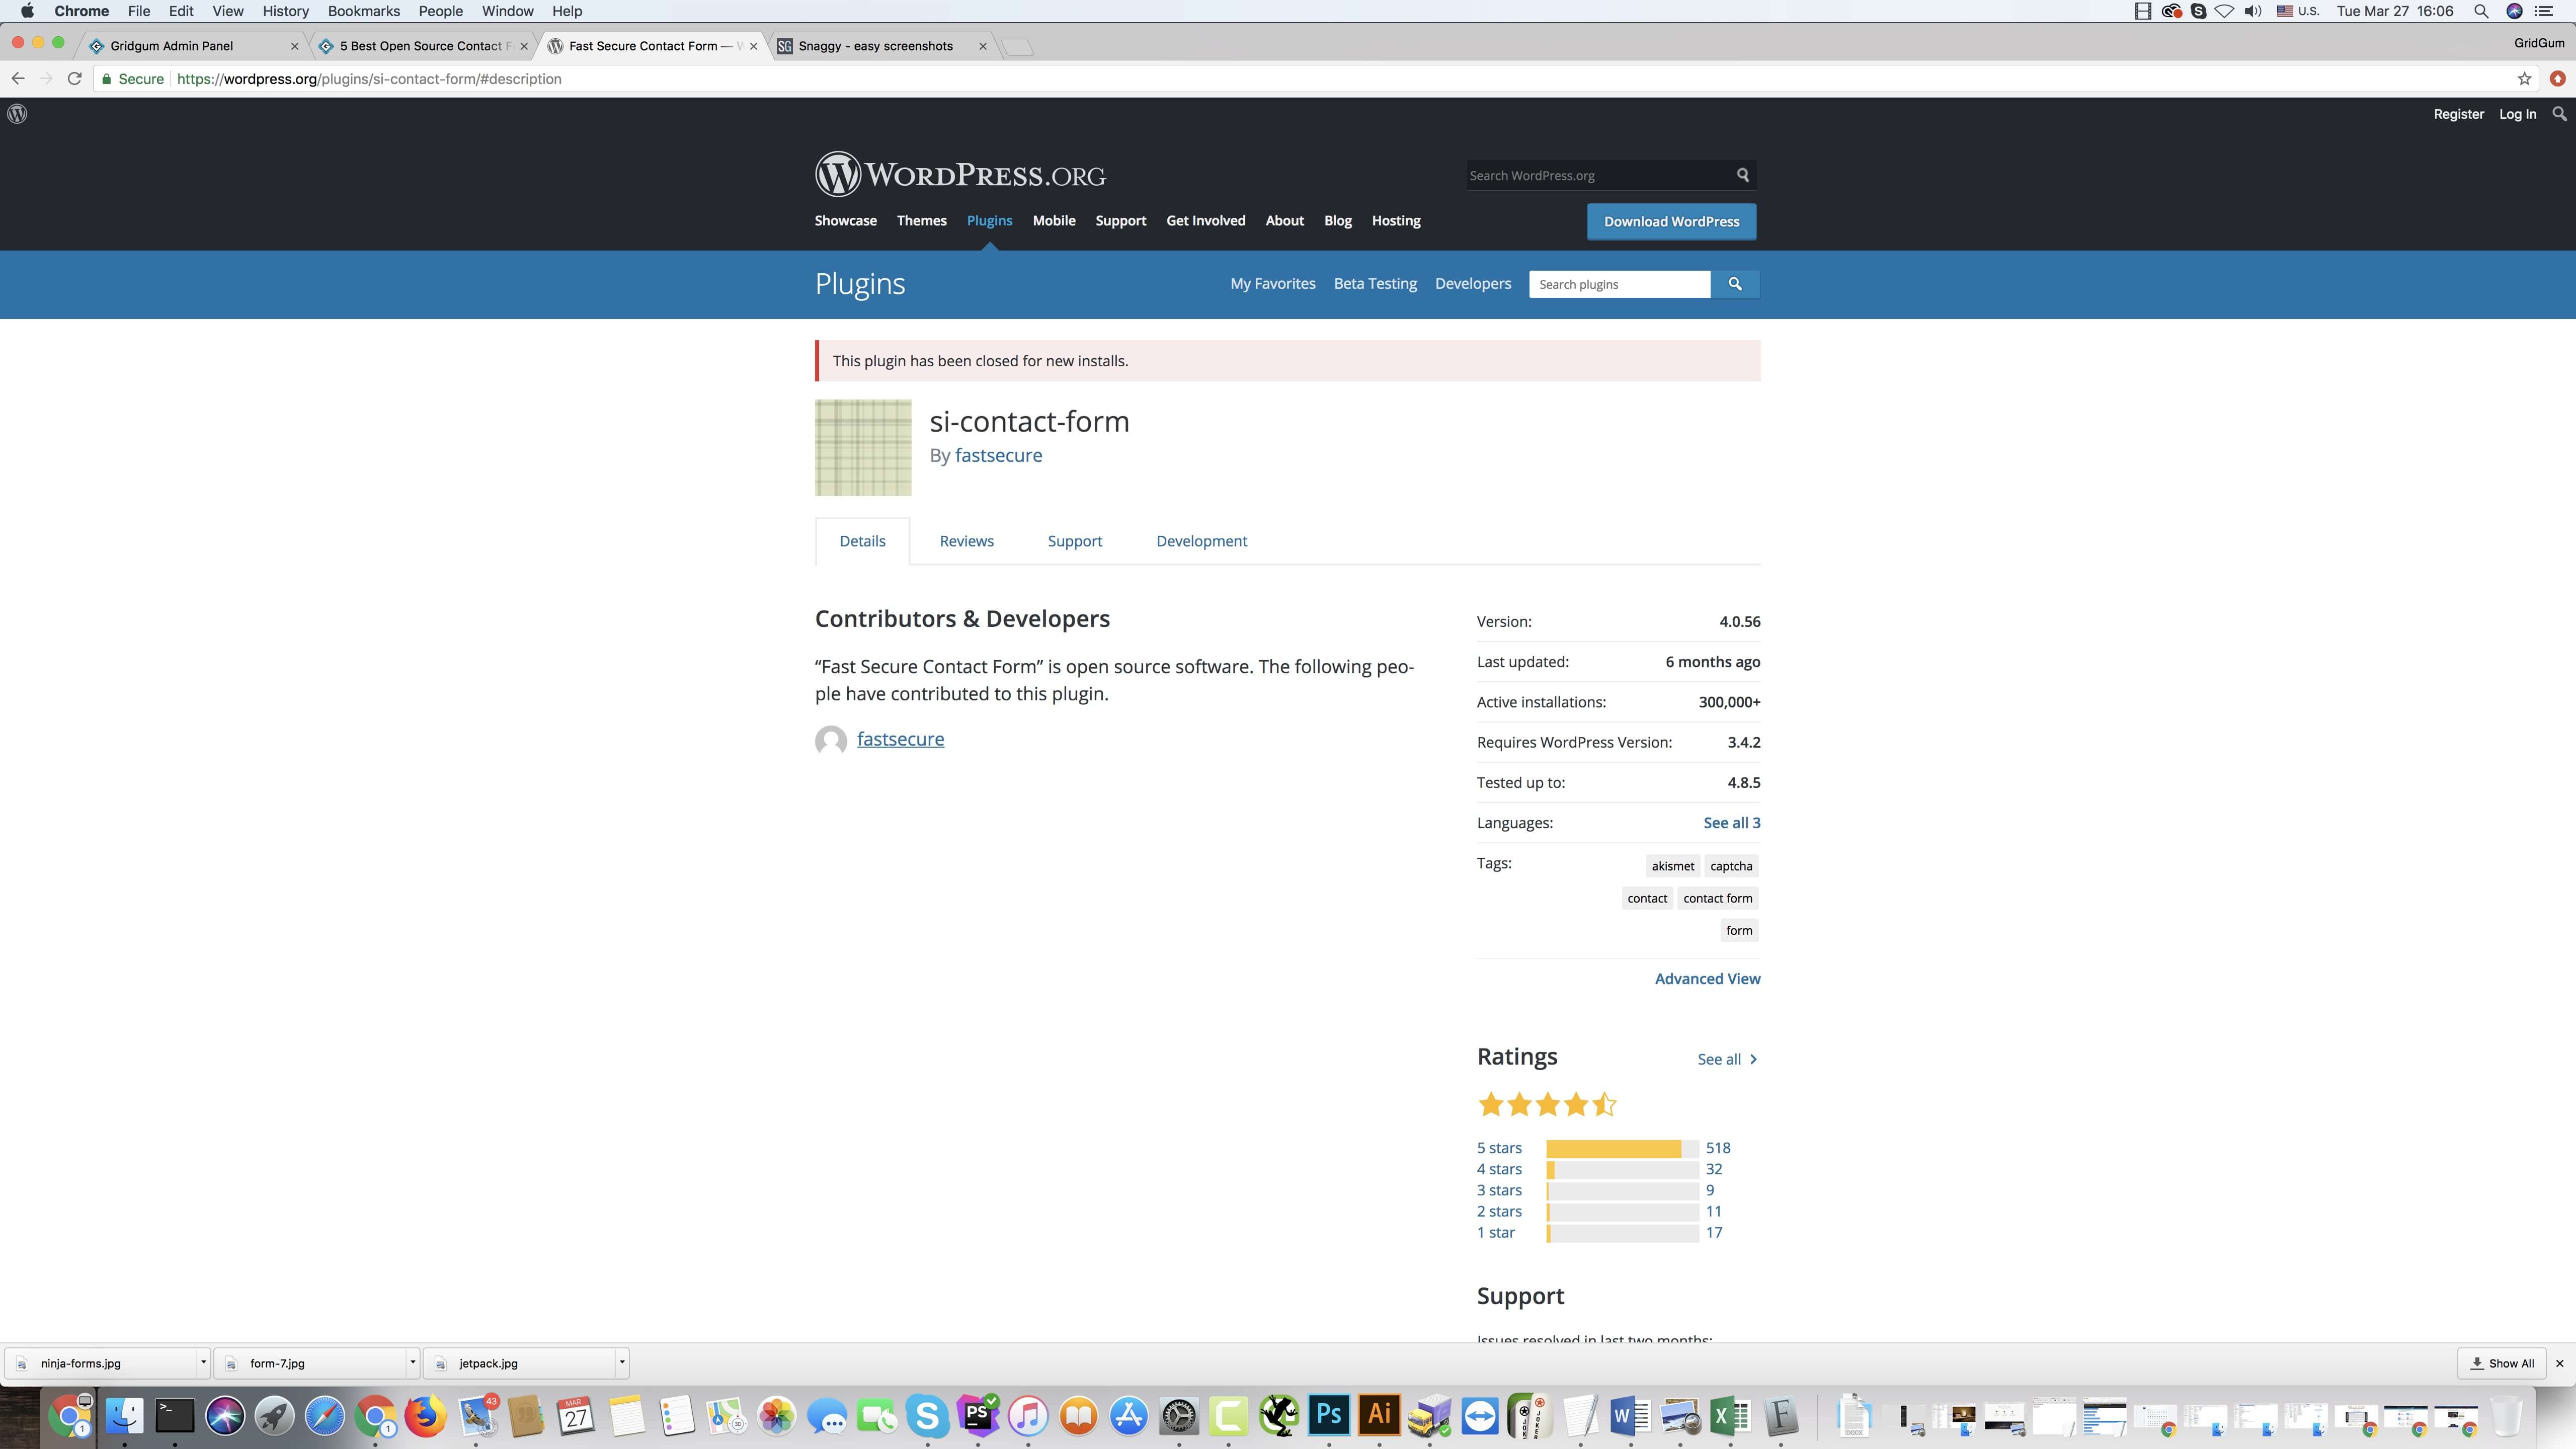Open Finder from the Dock
This screenshot has width=2576, height=1449.
tap(125, 1416)
